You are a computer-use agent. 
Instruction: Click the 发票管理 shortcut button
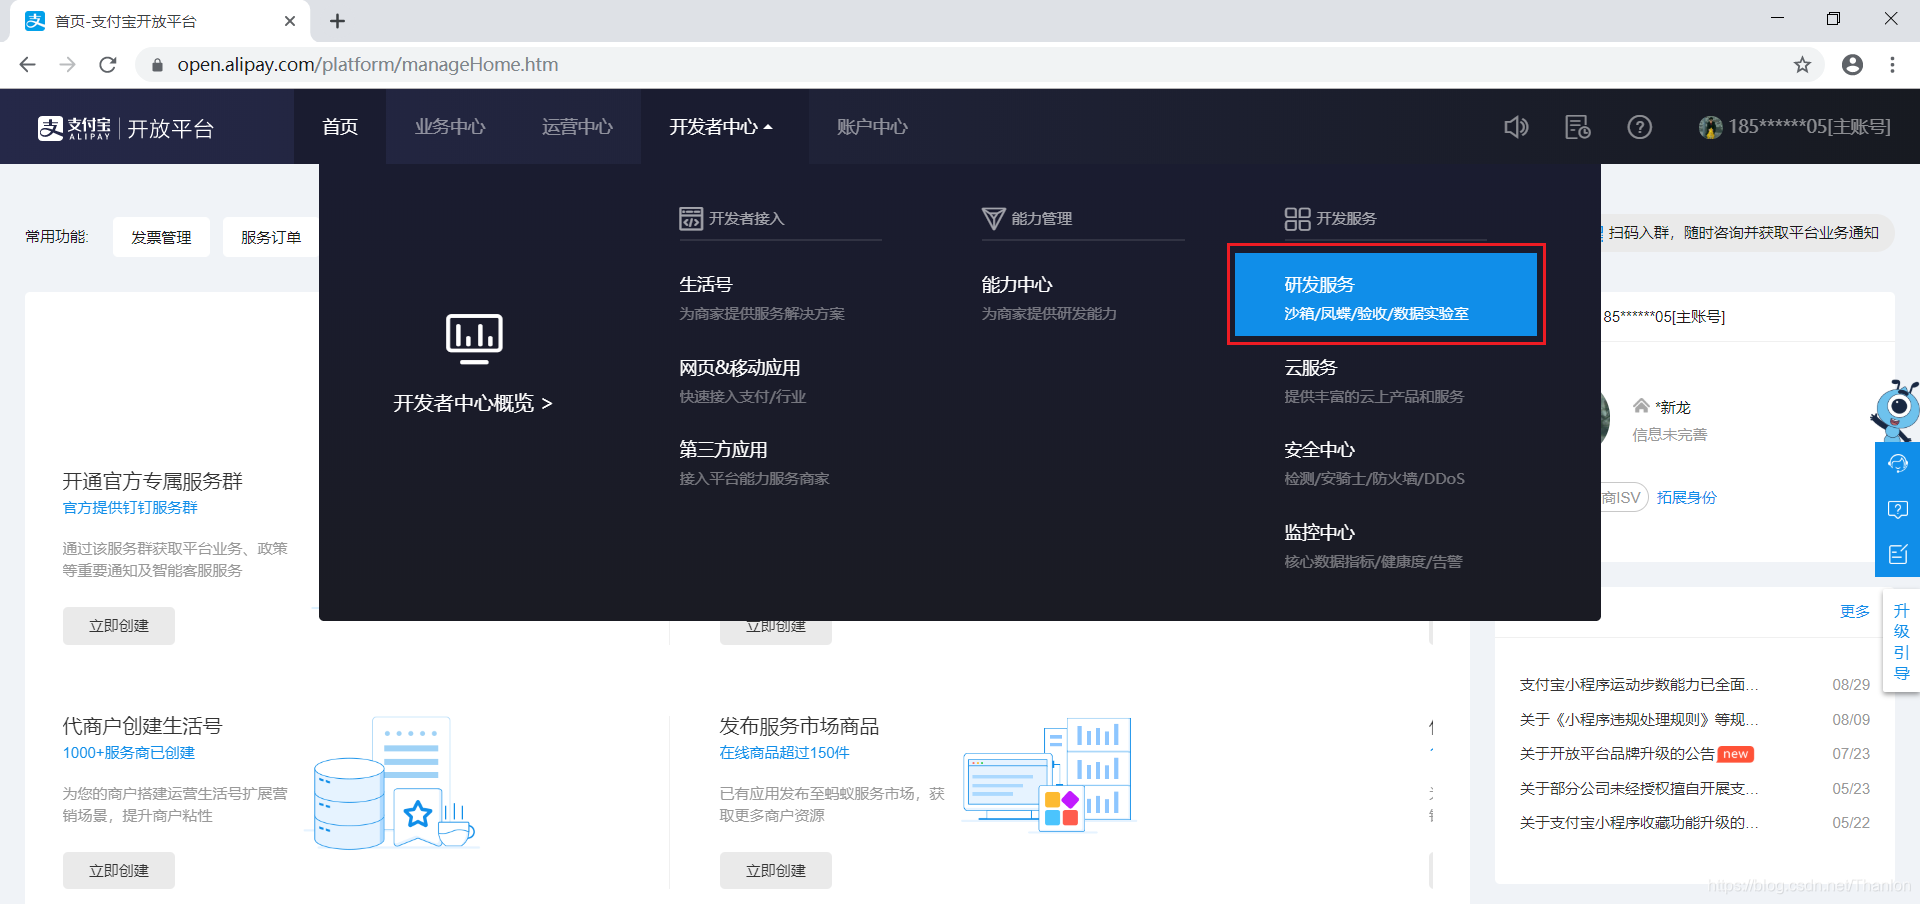161,237
